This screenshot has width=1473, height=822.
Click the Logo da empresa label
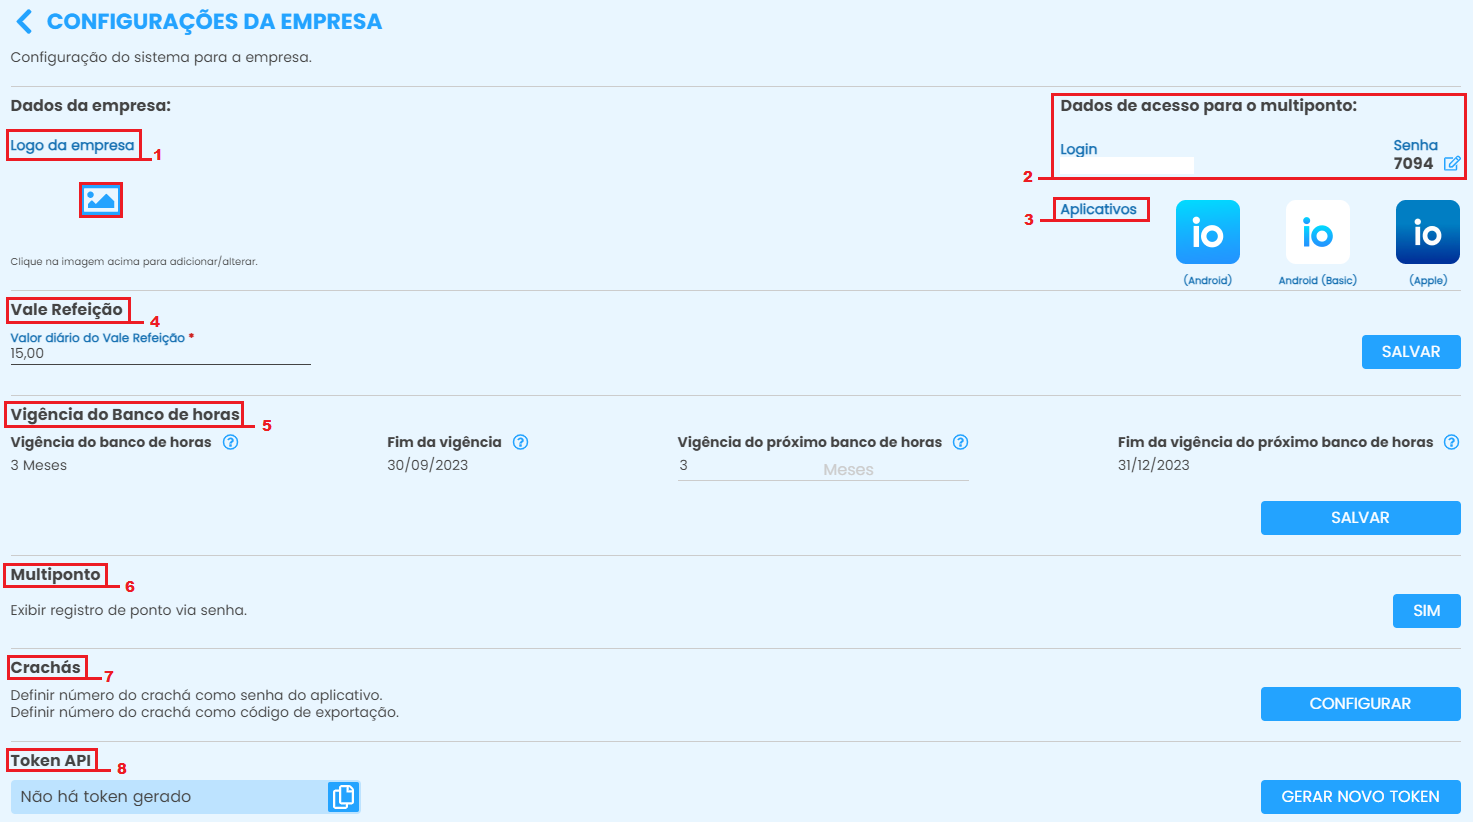(x=72, y=145)
